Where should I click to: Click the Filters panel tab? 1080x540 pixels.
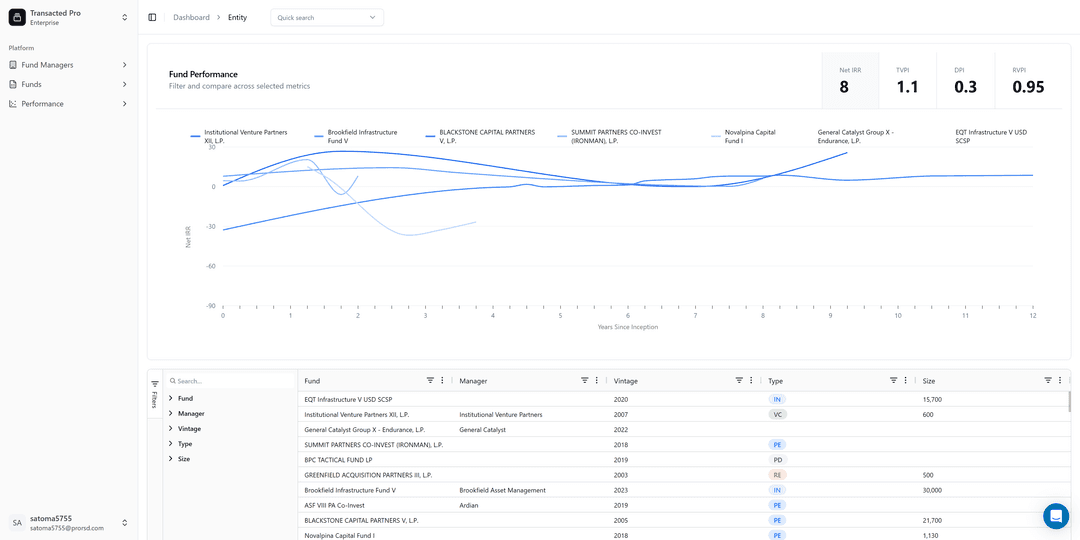[x=154, y=394]
